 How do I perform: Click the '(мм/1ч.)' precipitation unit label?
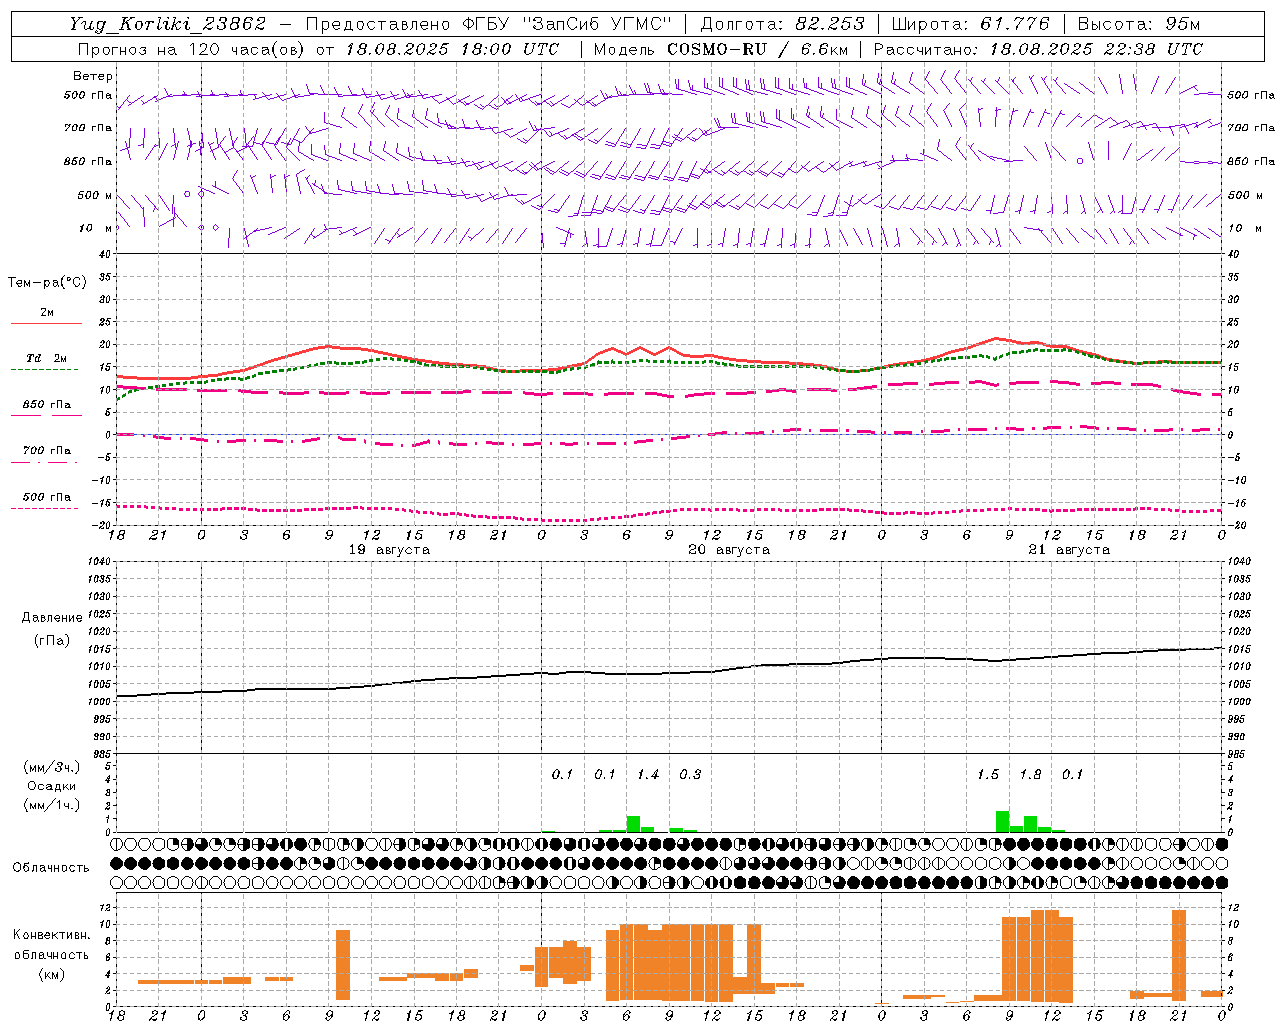tap(52, 805)
